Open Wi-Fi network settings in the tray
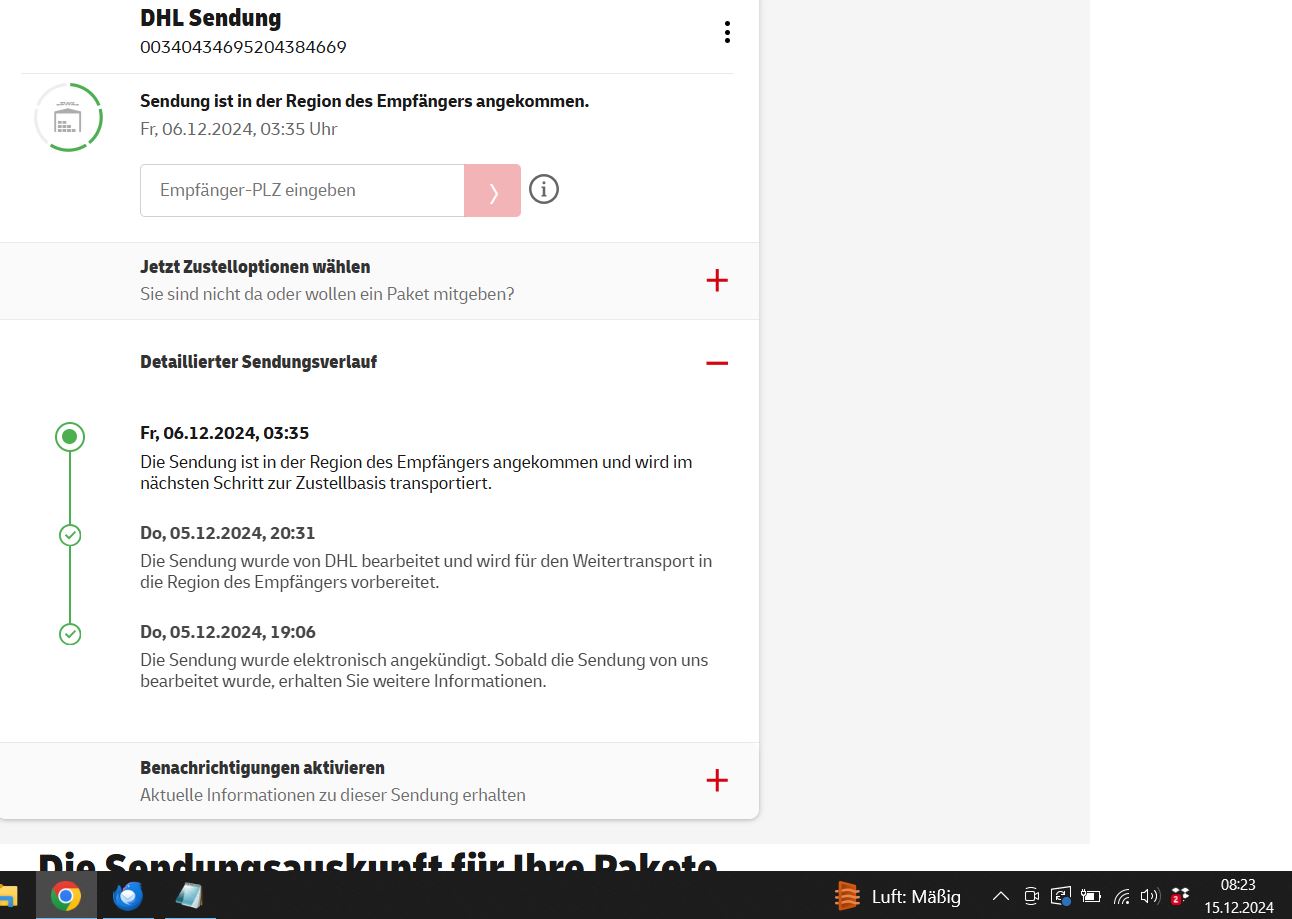The width and height of the screenshot is (1292, 919). click(x=1122, y=897)
